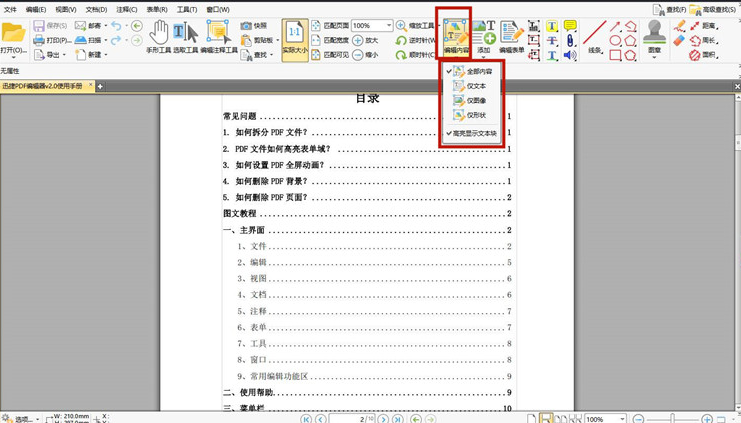Select the yellow sticky note comment tool

click(x=570, y=26)
